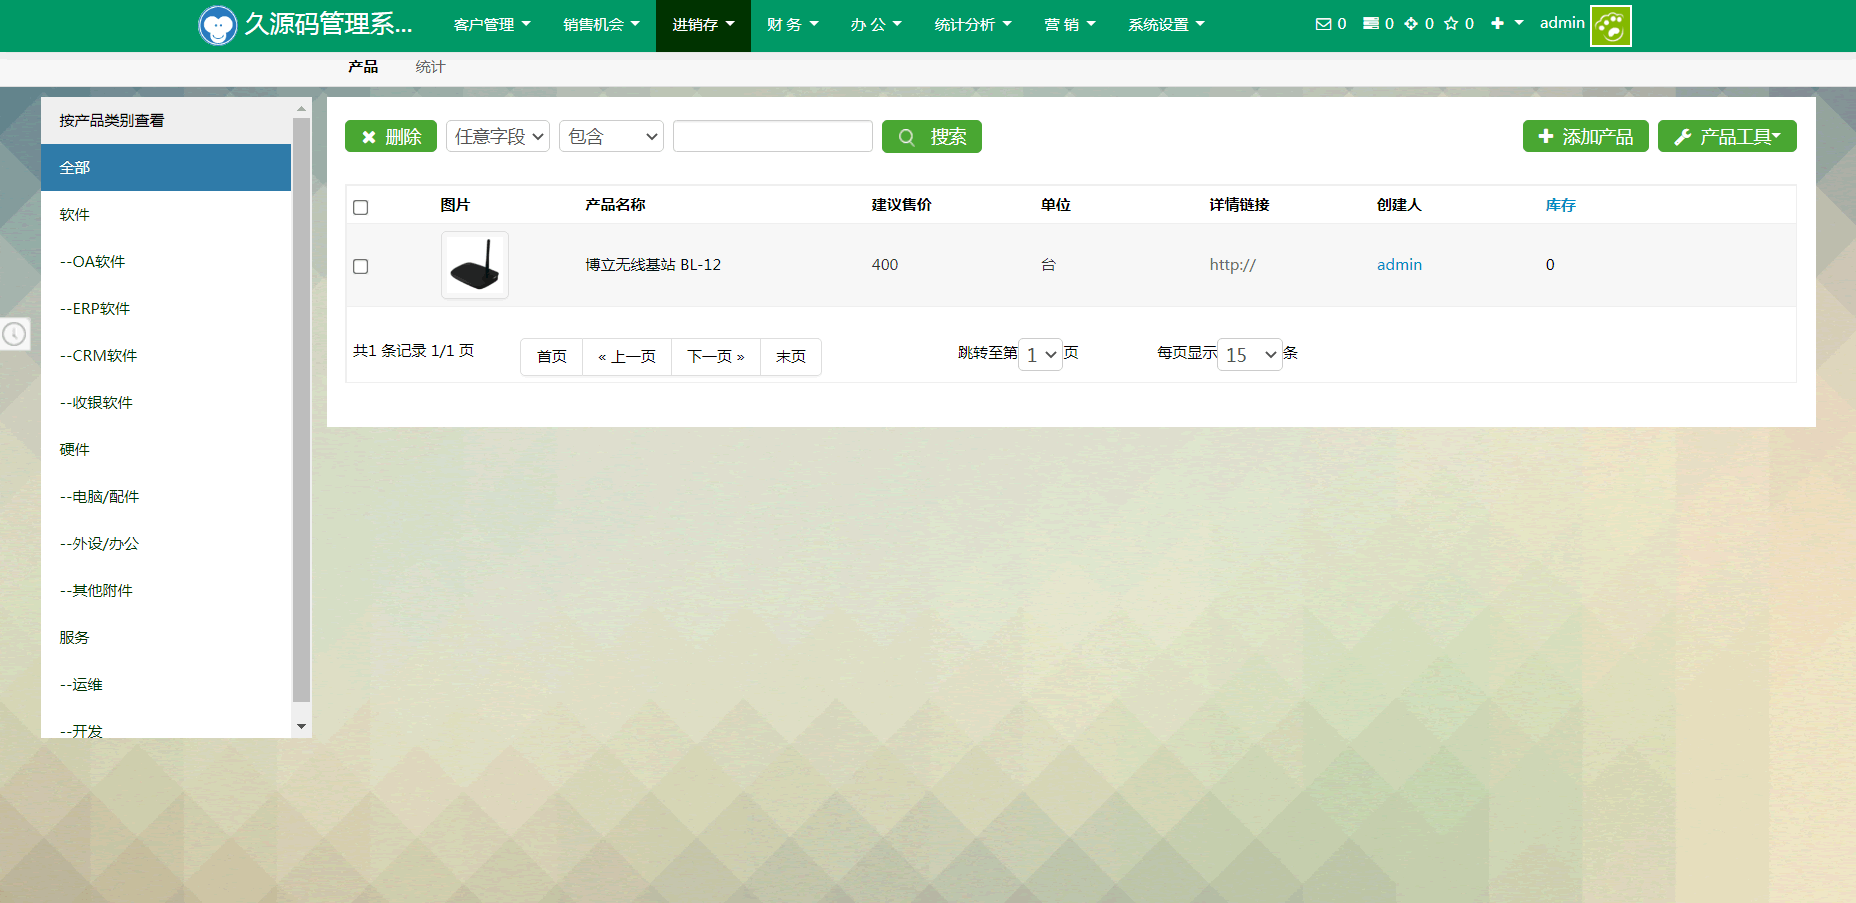Open the 每页显示 15 per-page dropdown
Image resolution: width=1856 pixels, height=903 pixels.
(x=1249, y=355)
